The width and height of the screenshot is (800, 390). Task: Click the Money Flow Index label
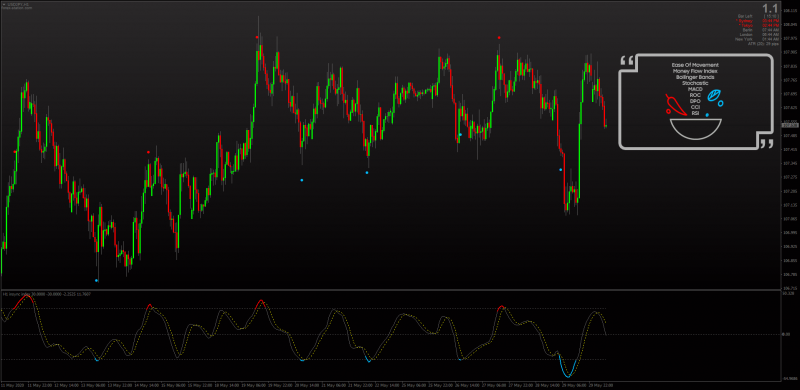695,71
